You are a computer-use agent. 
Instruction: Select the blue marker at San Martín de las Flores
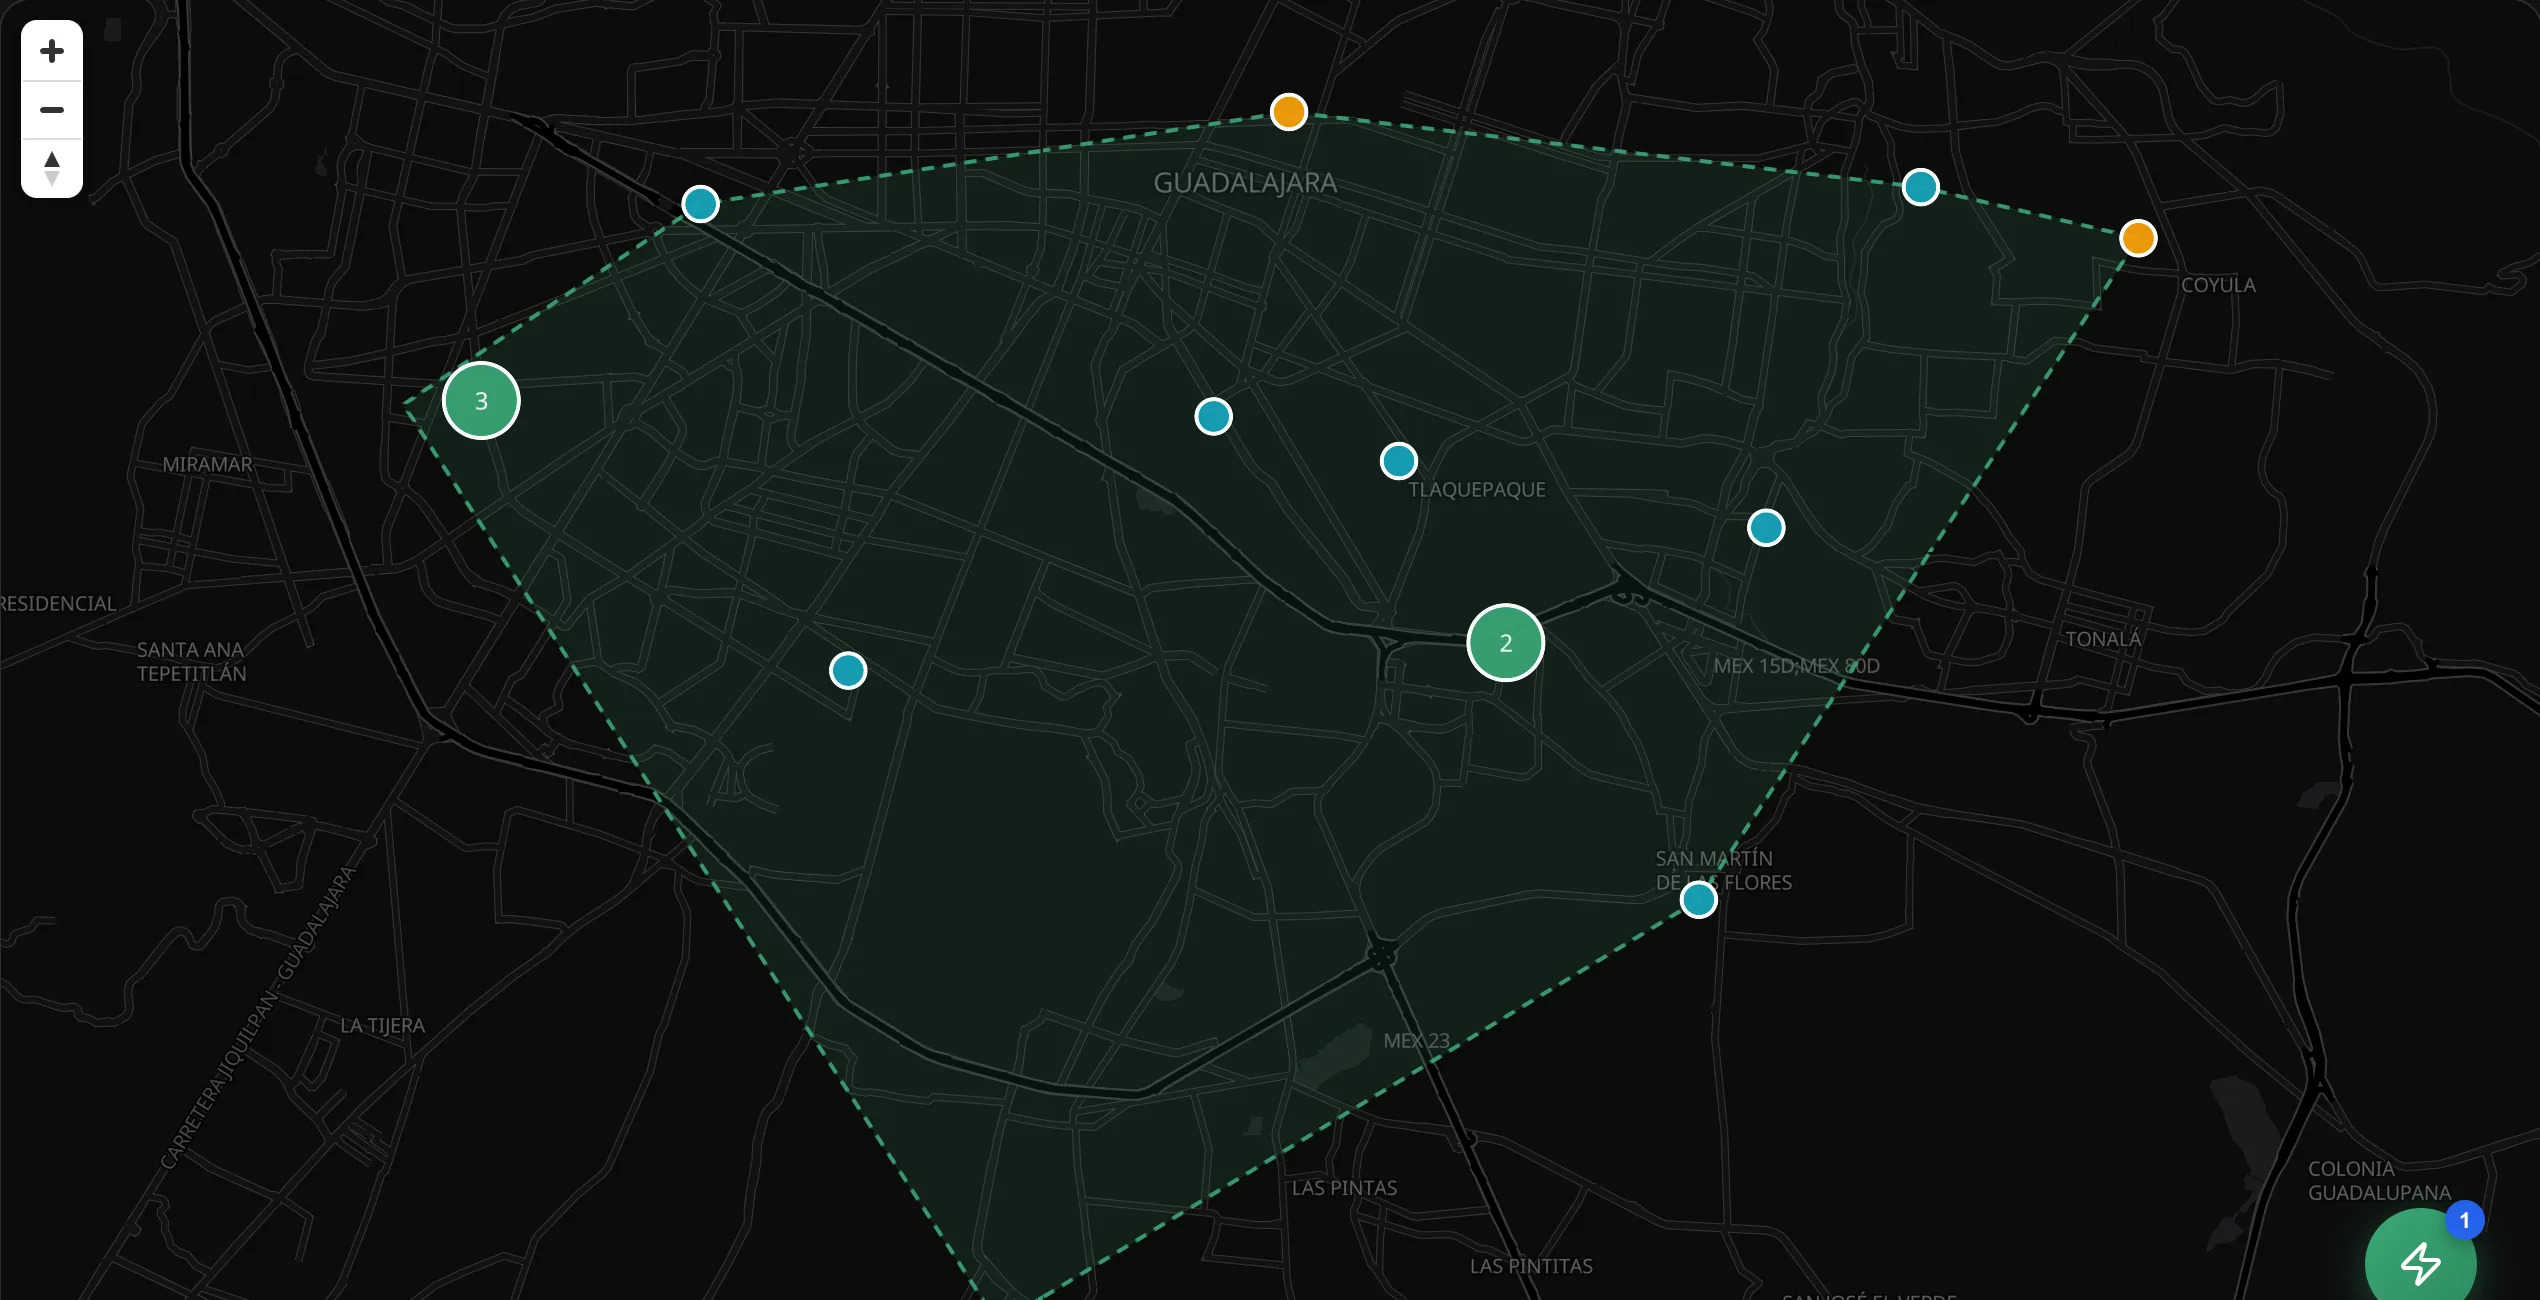click(1698, 899)
